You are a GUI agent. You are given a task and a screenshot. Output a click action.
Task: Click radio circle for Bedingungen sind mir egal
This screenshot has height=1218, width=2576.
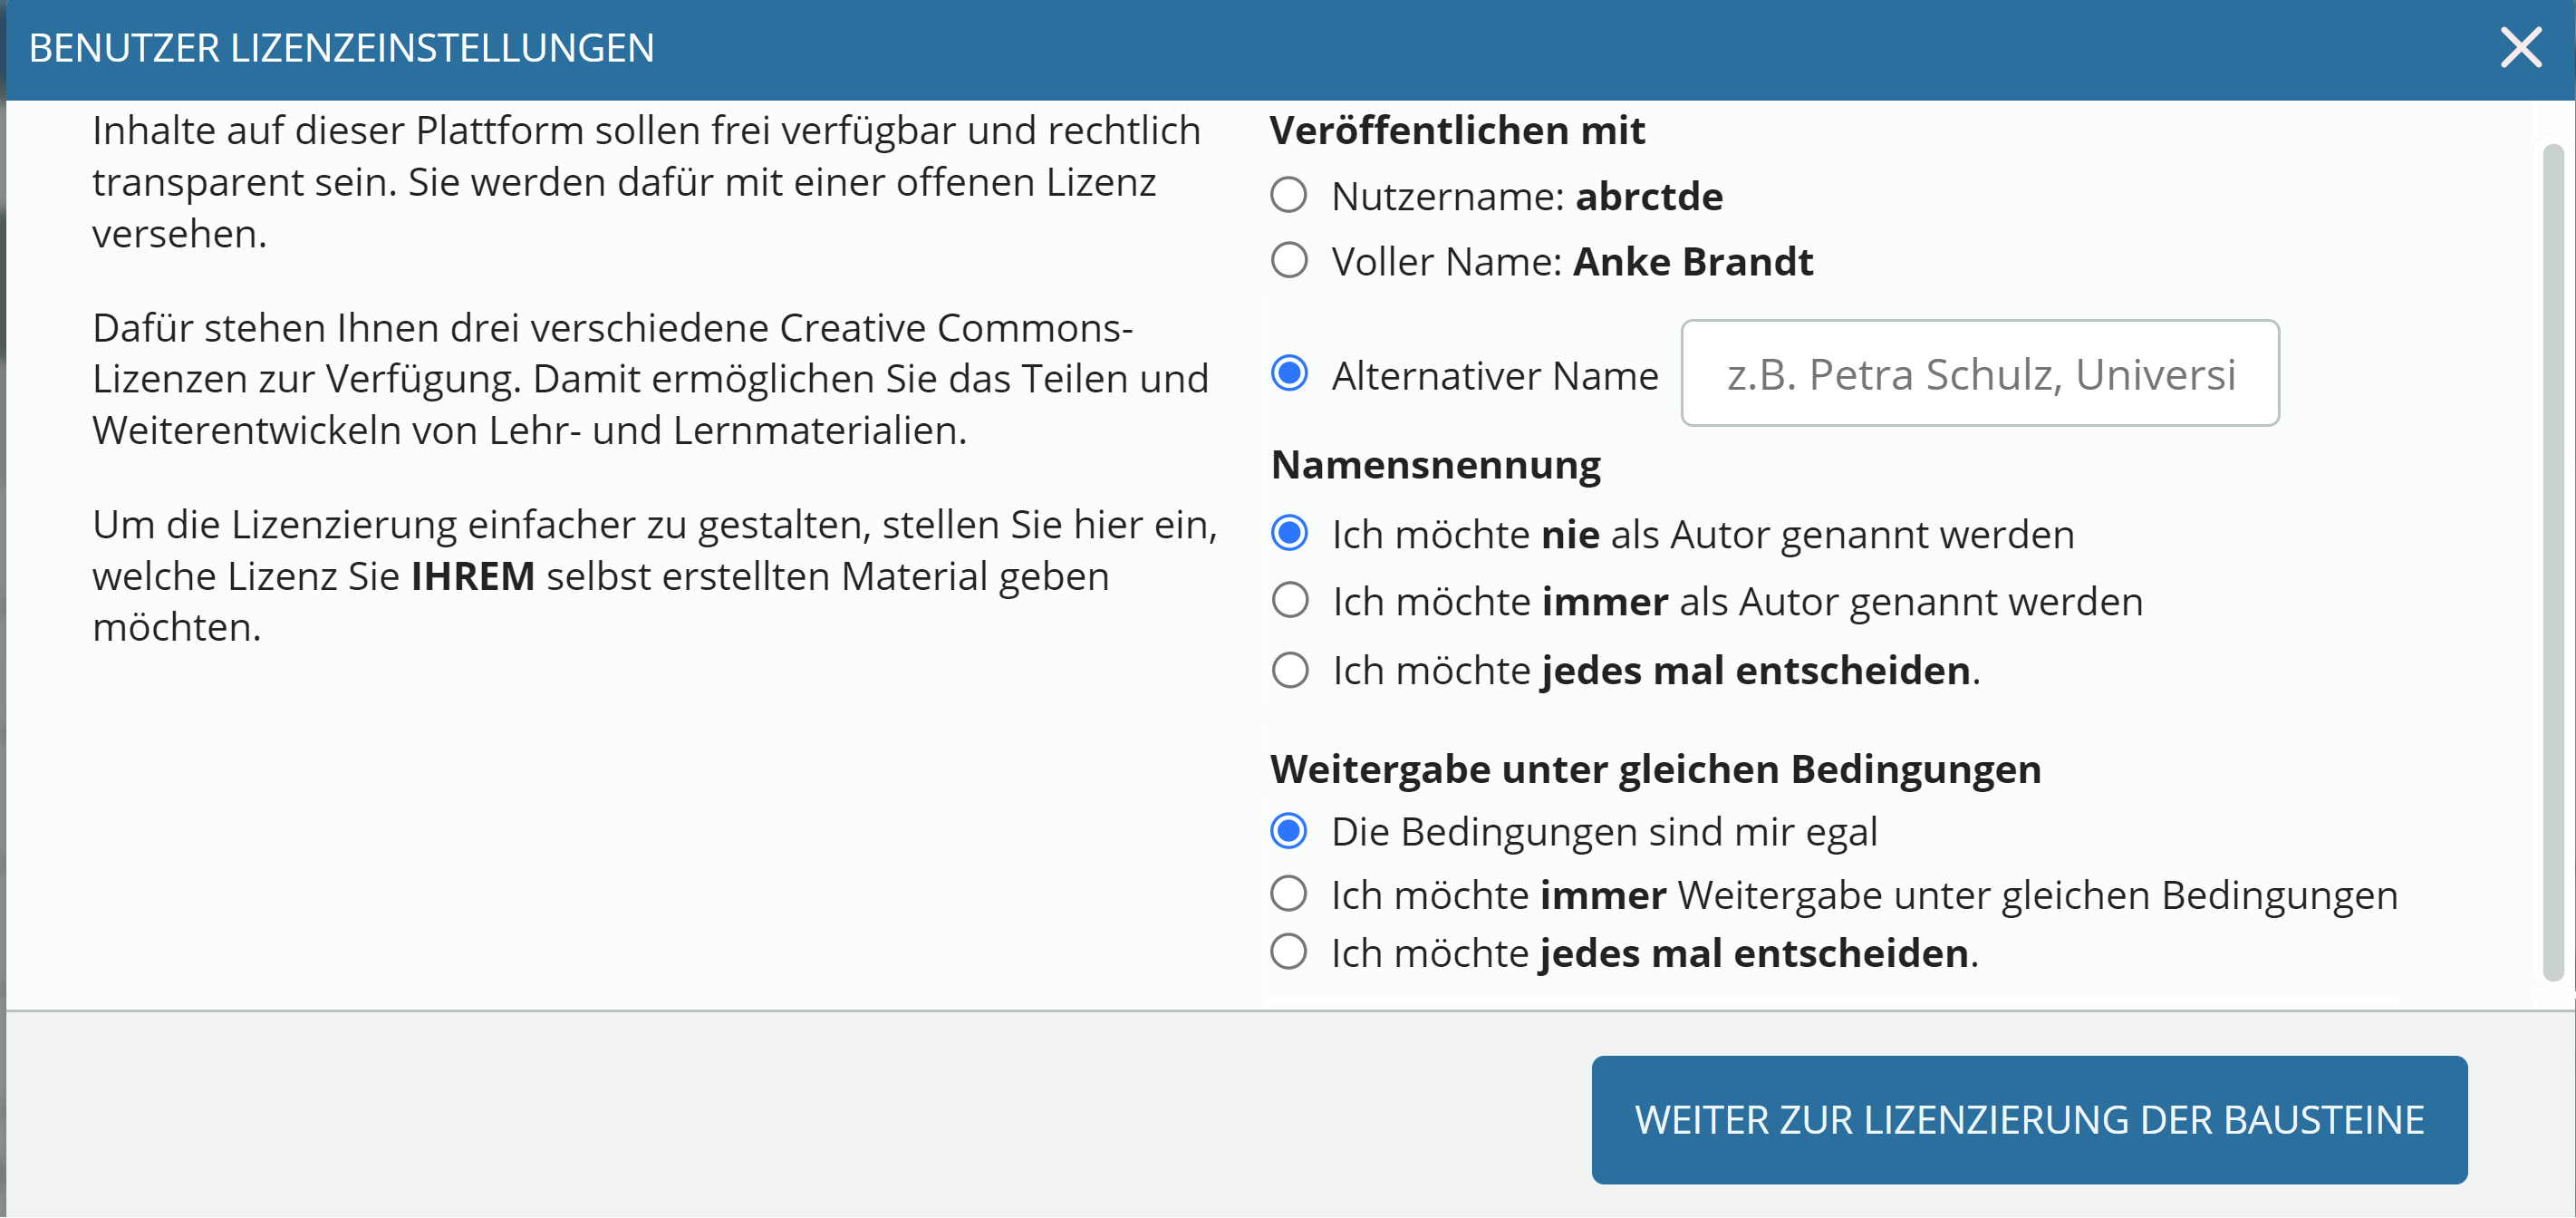point(1288,830)
